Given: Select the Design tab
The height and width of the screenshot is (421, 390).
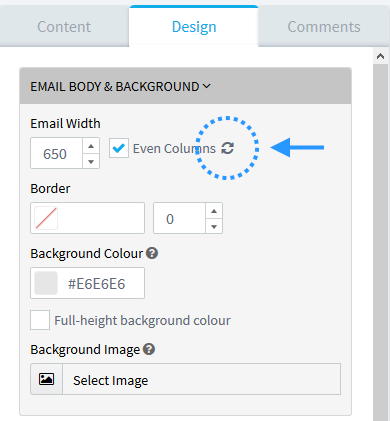Looking at the screenshot, I should pos(194,27).
